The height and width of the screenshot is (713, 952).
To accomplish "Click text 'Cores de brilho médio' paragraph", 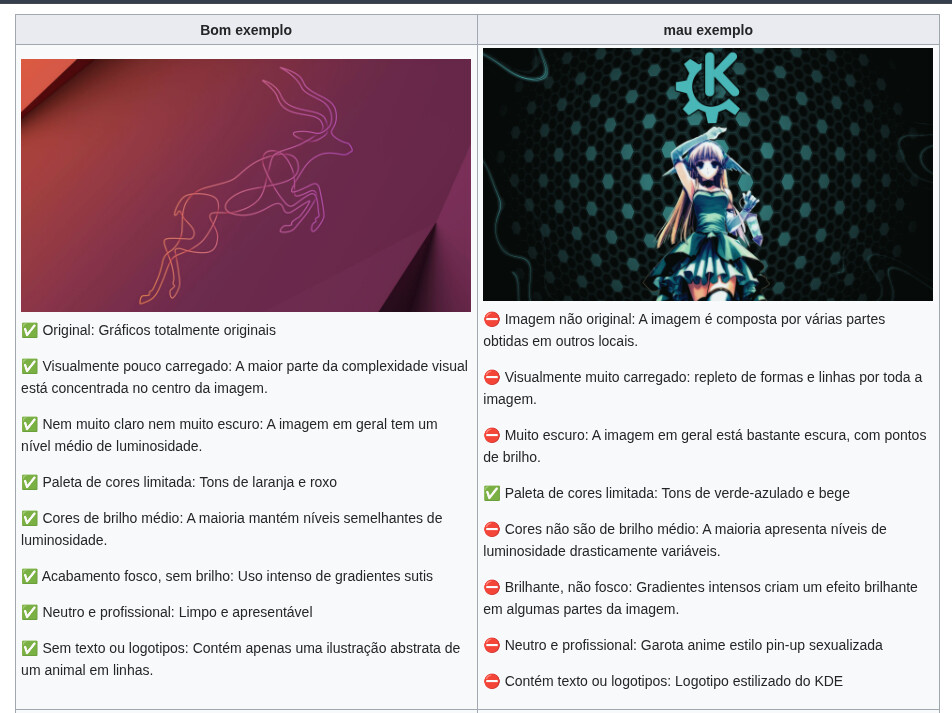I will [232, 529].
